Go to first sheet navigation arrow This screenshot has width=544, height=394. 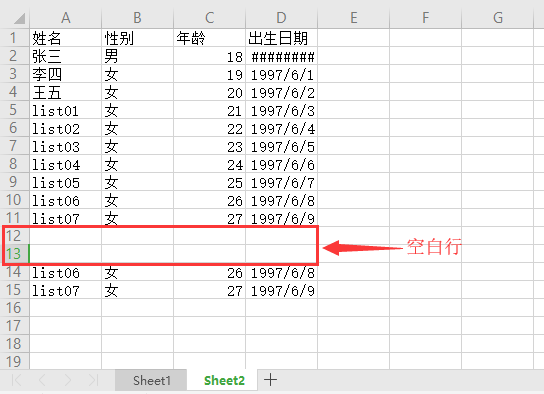click(17, 380)
